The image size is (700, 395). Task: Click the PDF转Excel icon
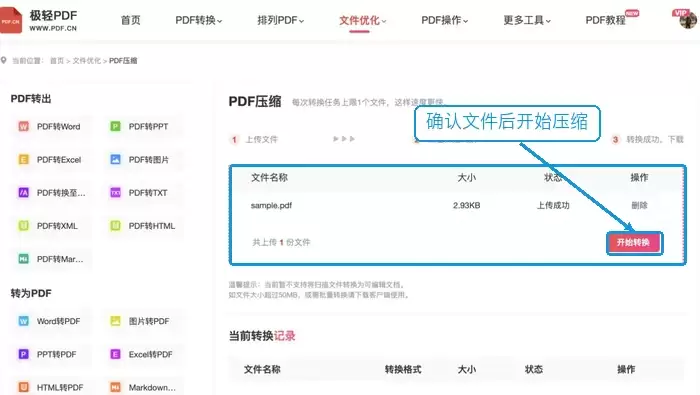(x=24, y=159)
